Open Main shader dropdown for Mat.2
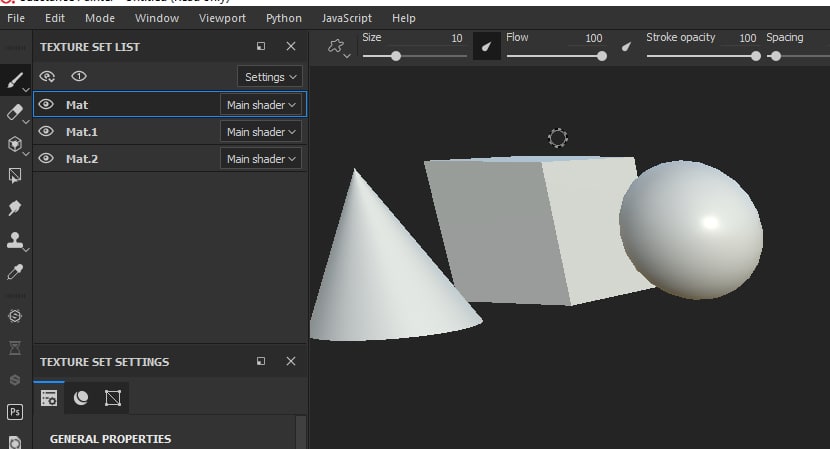Viewport: 830px width, 449px height. point(261,159)
